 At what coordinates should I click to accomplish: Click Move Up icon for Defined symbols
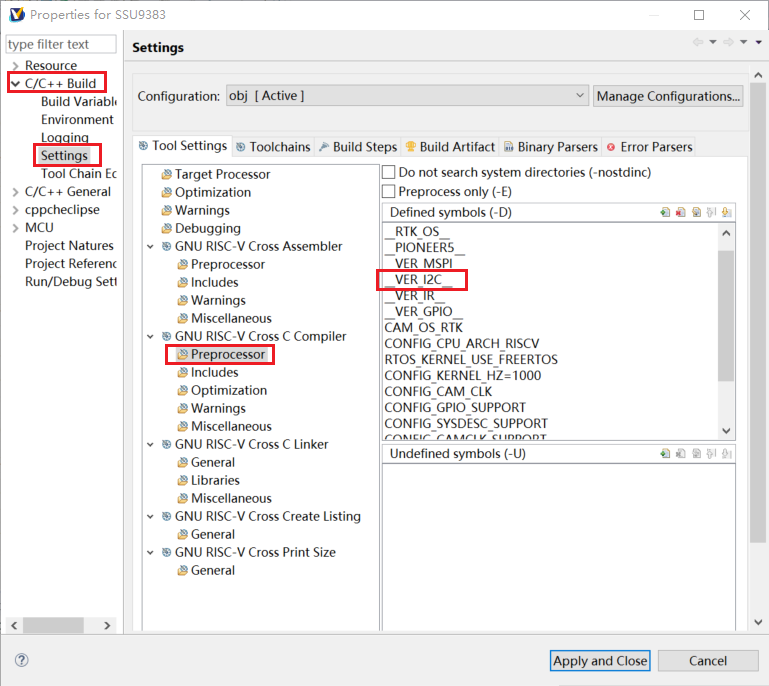[x=711, y=212]
